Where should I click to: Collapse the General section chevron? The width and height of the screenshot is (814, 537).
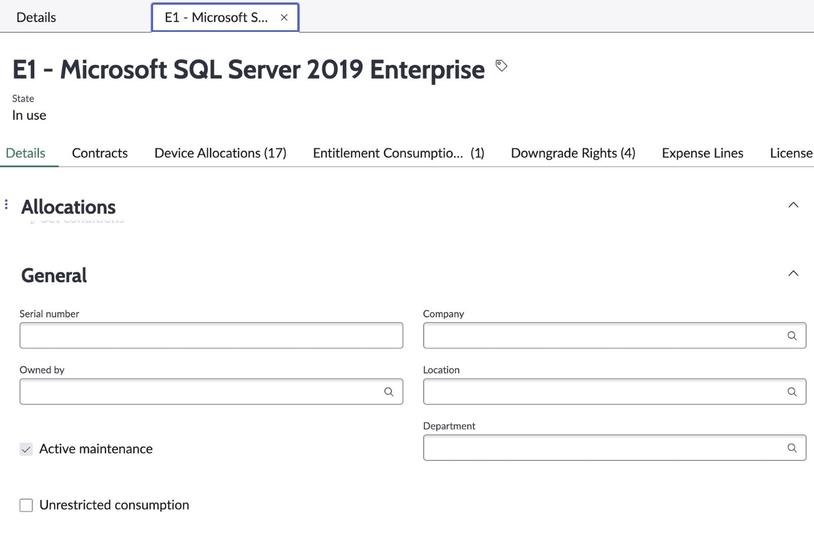793,273
